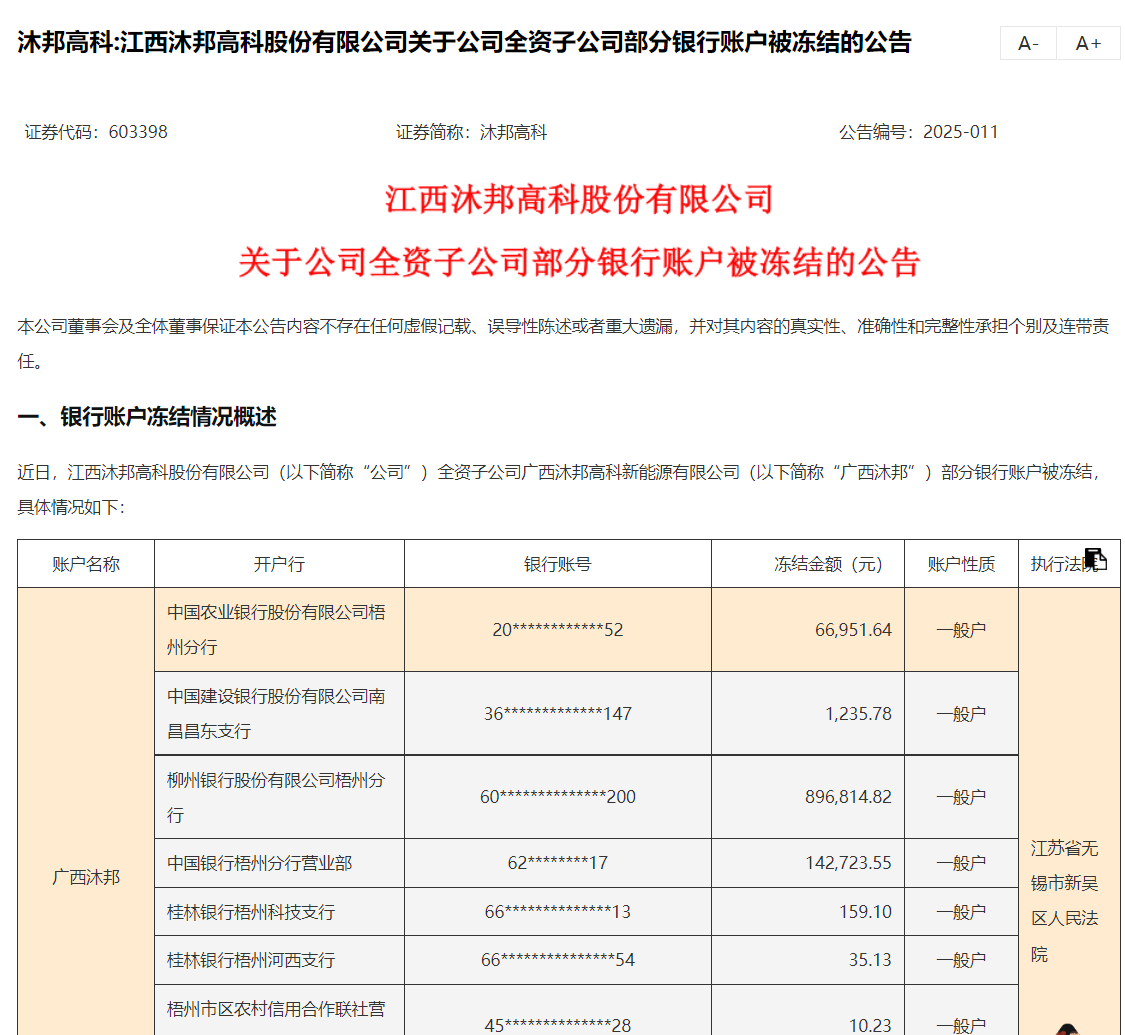This screenshot has width=1125, height=1035.
Task: Click the 冻结金额（元） column header
Action: click(x=828, y=564)
